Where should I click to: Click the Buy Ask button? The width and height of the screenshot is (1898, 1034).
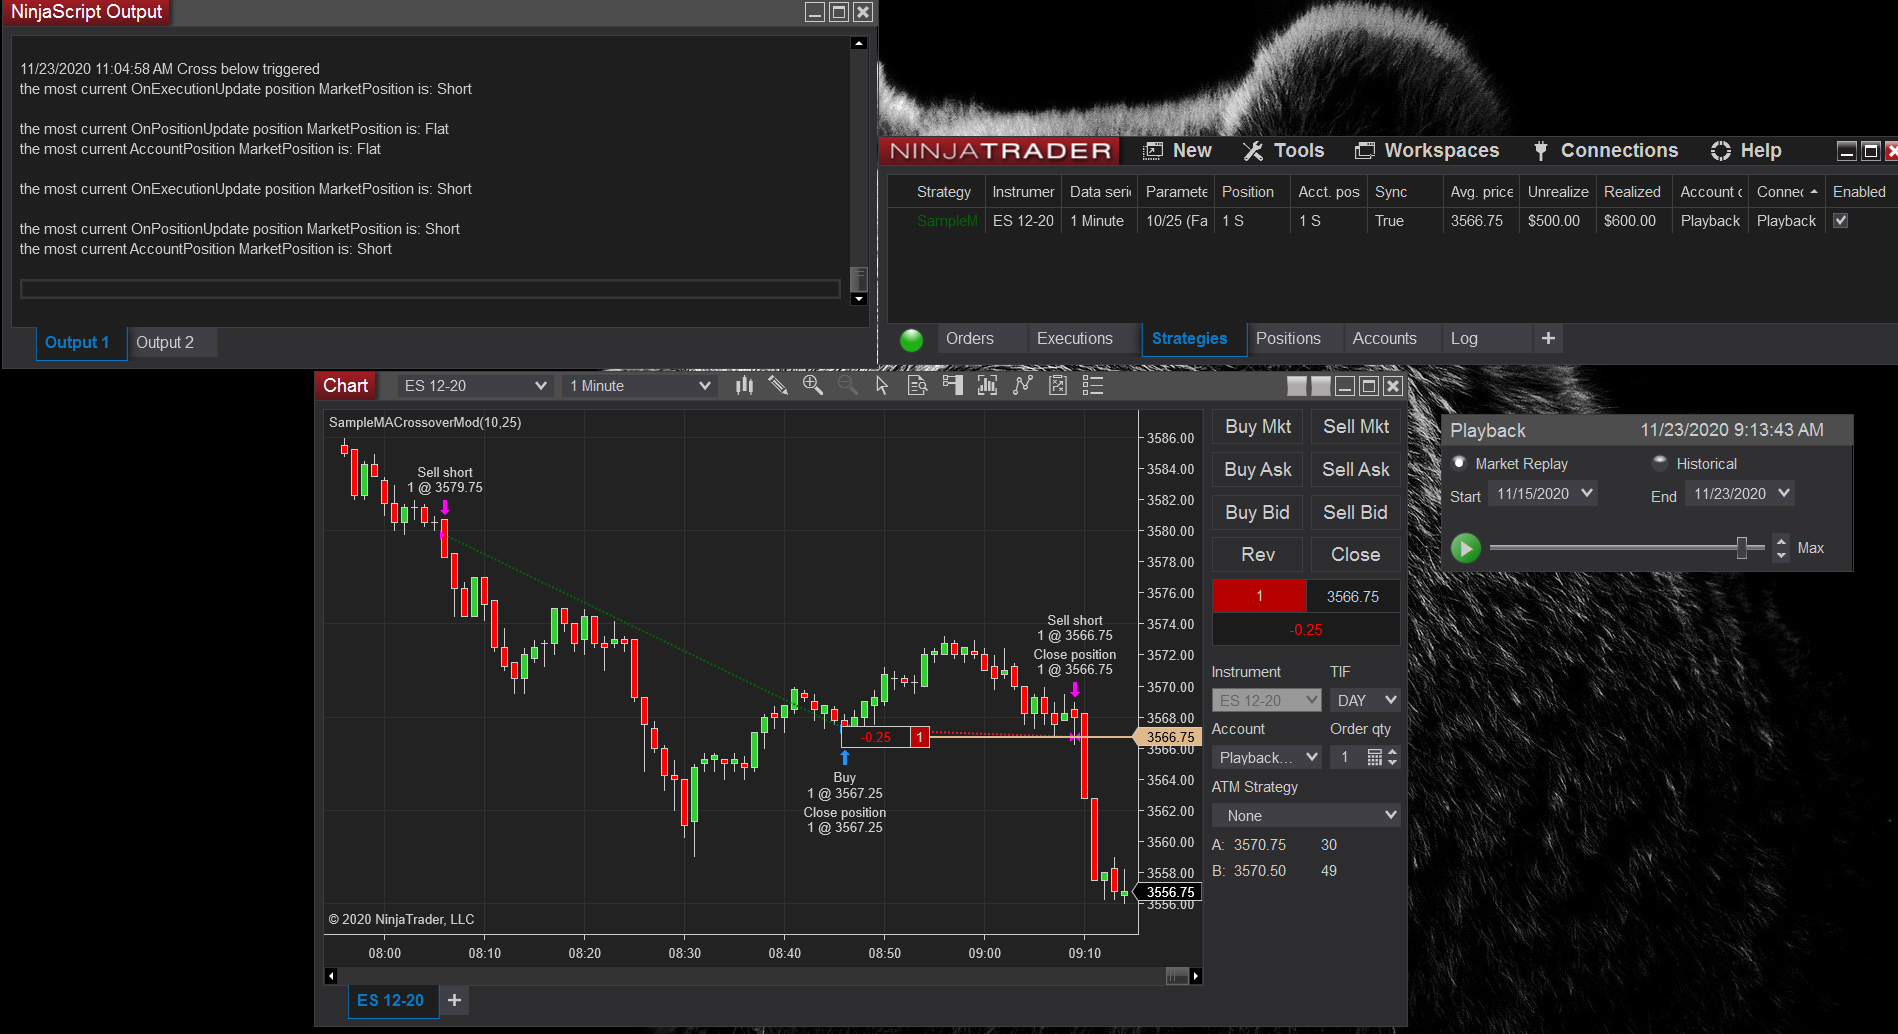point(1258,470)
